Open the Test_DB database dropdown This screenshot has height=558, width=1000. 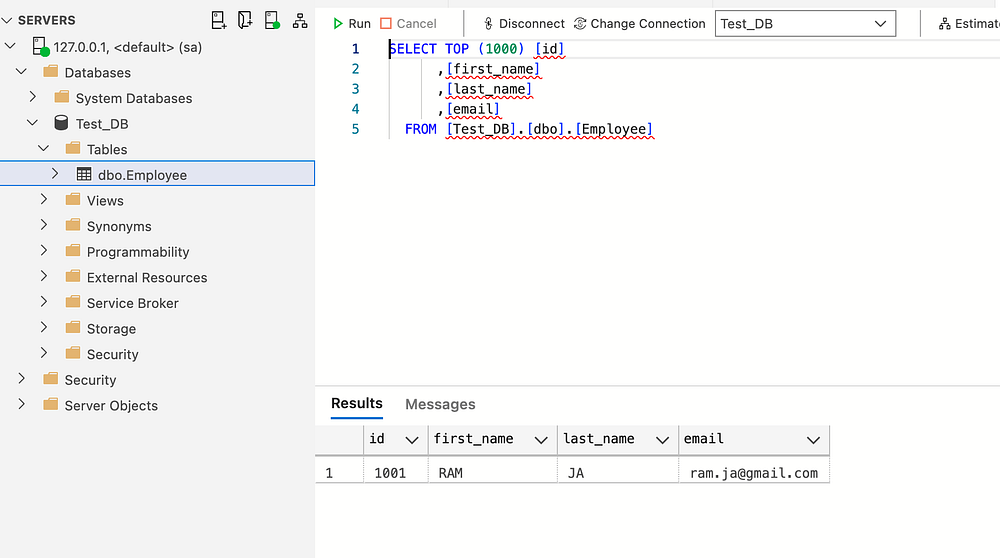805,24
